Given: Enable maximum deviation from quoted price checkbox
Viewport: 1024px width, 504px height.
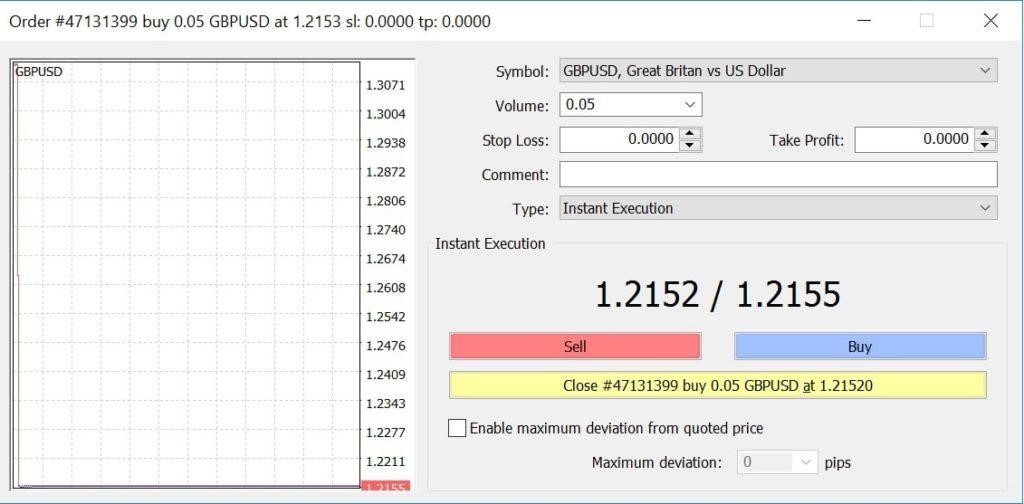Looking at the screenshot, I should [457, 428].
